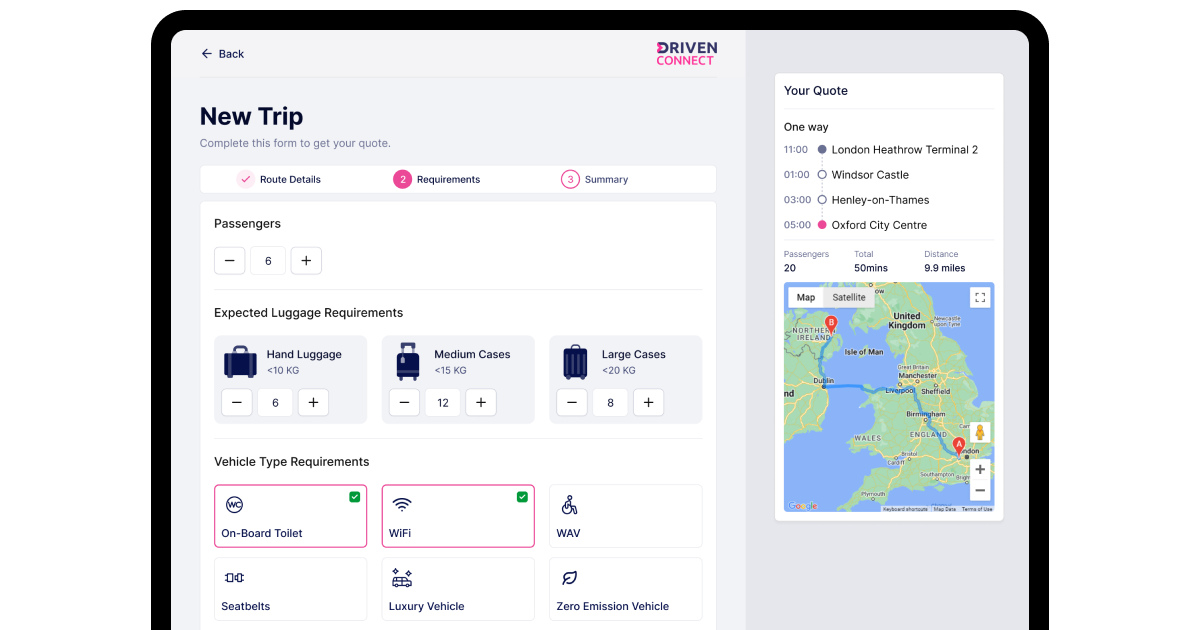
Task: Select the Seatbelts requirement card
Action: [x=290, y=589]
